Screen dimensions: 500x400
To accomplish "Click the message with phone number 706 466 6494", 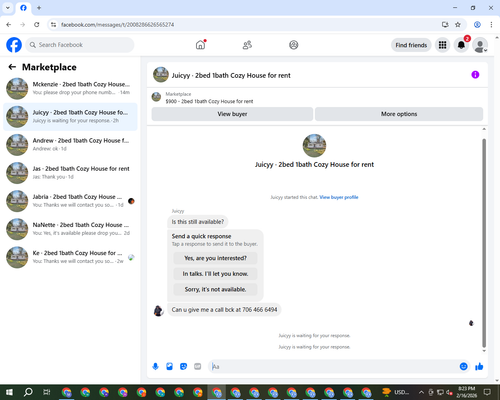I will coord(224,310).
